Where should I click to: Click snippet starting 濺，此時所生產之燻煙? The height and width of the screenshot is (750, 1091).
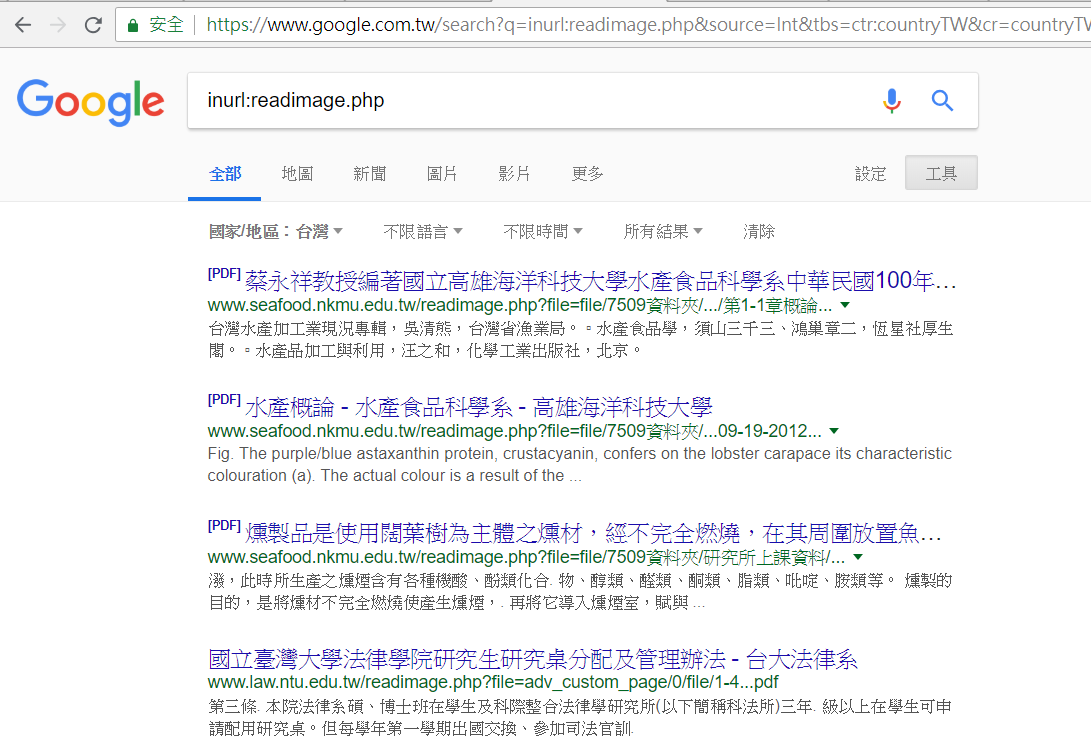580,591
